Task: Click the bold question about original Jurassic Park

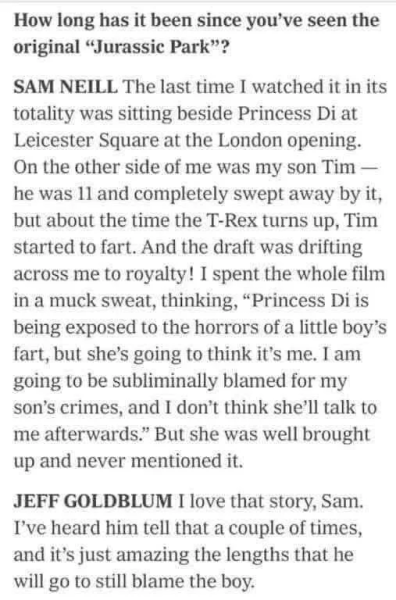Action: (x=197, y=33)
